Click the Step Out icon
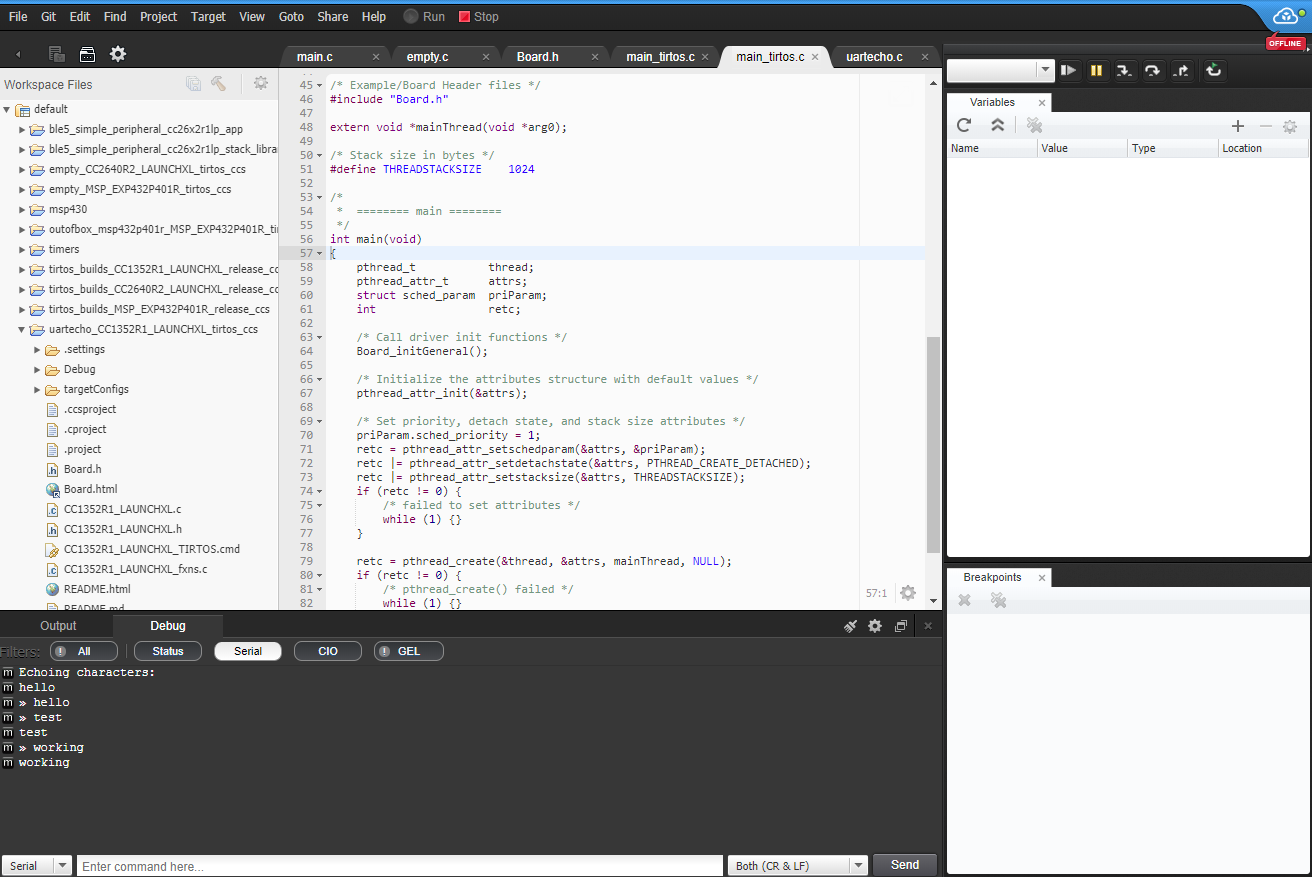1312x877 pixels. tap(1181, 70)
